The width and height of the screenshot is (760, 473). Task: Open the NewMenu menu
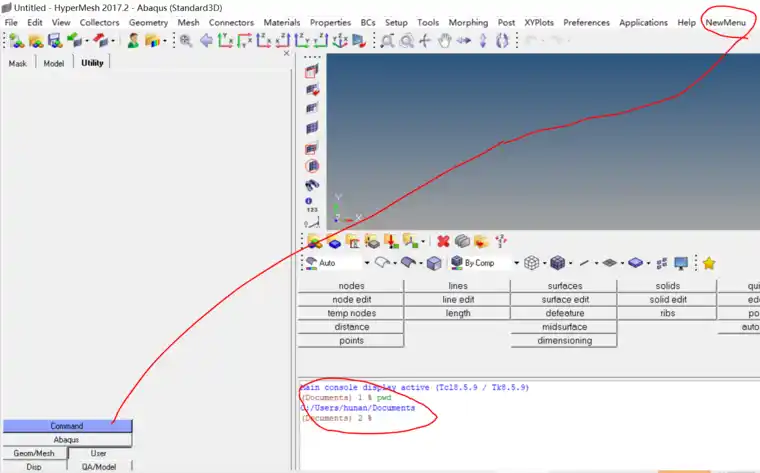725,22
